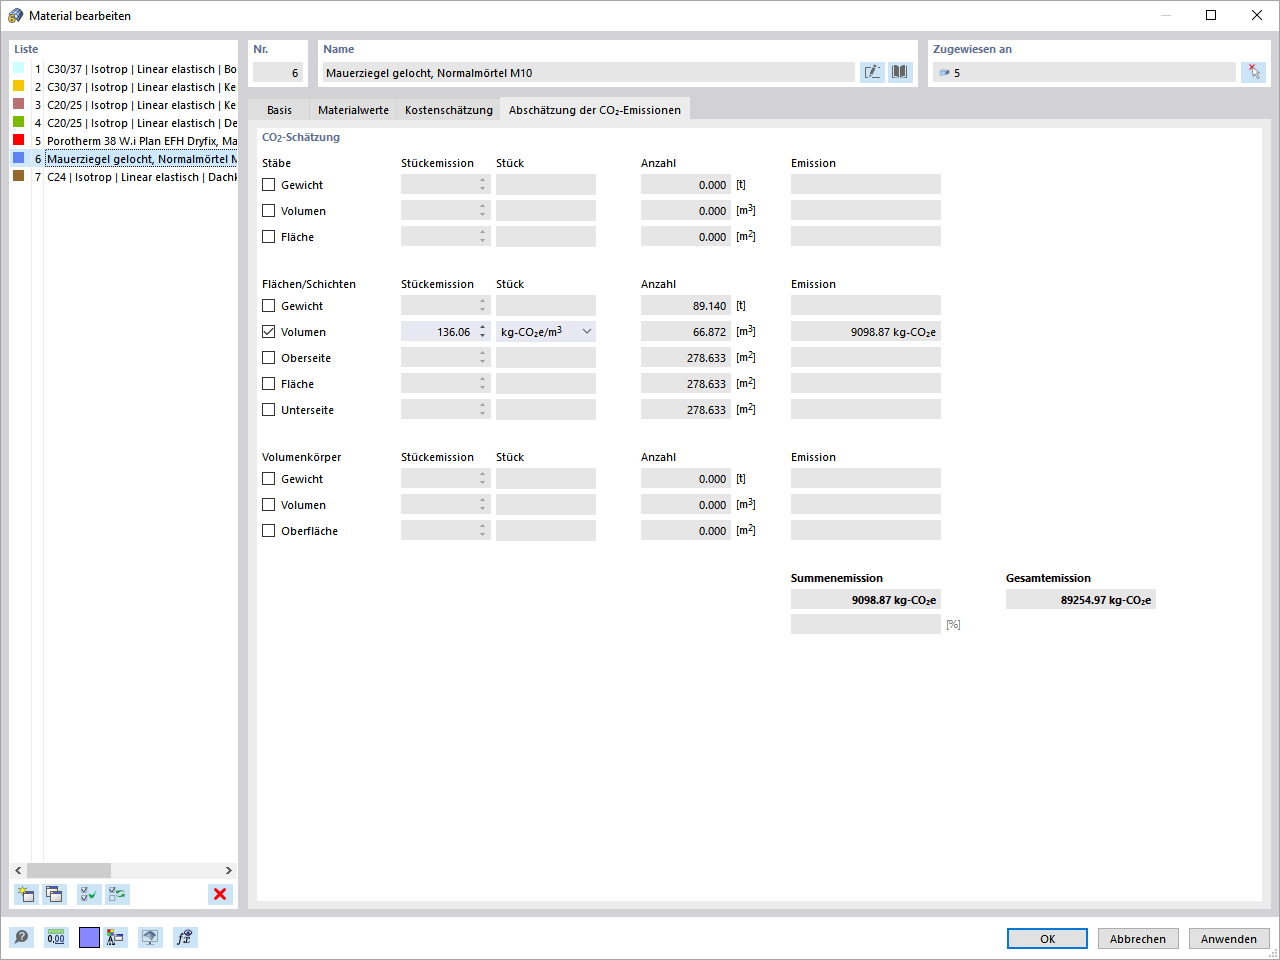Click the Anzahl value 89.140
This screenshot has height=960, width=1280.
click(686, 306)
